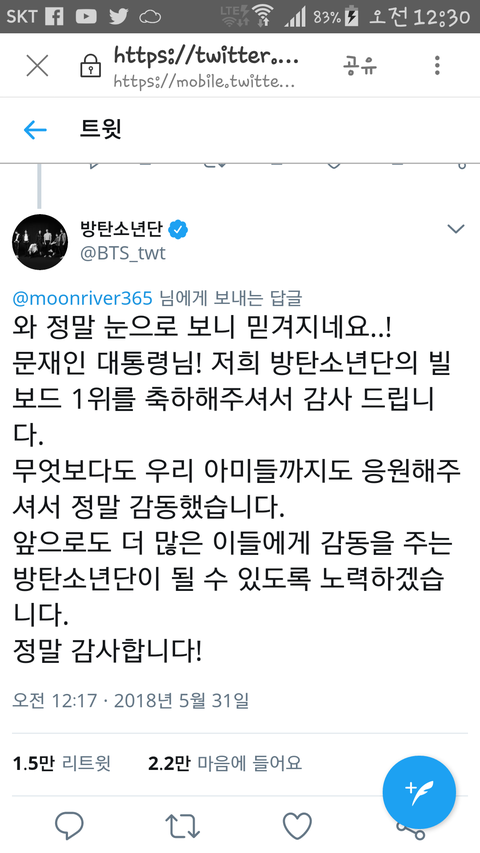The width and height of the screenshot is (480, 853).
Task: Tap the Facebook notification icon in status bar
Action: point(54,16)
